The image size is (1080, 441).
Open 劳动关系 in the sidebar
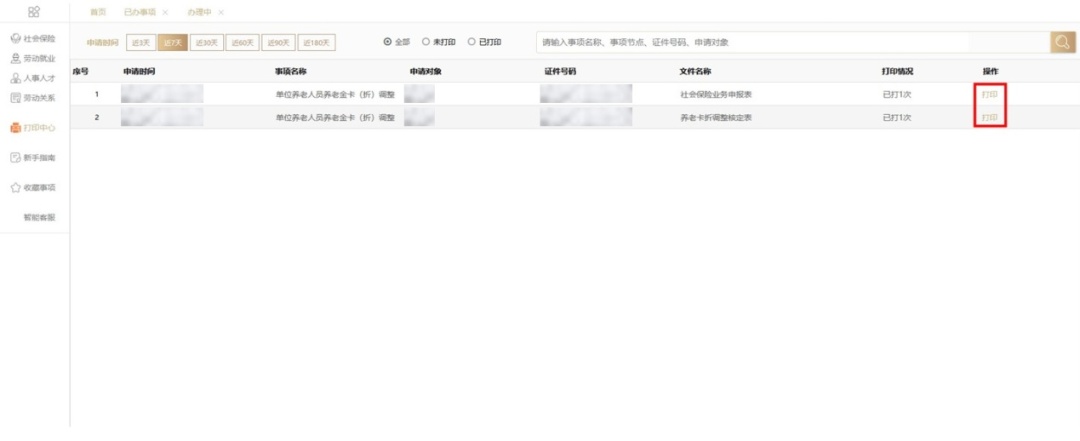33,98
